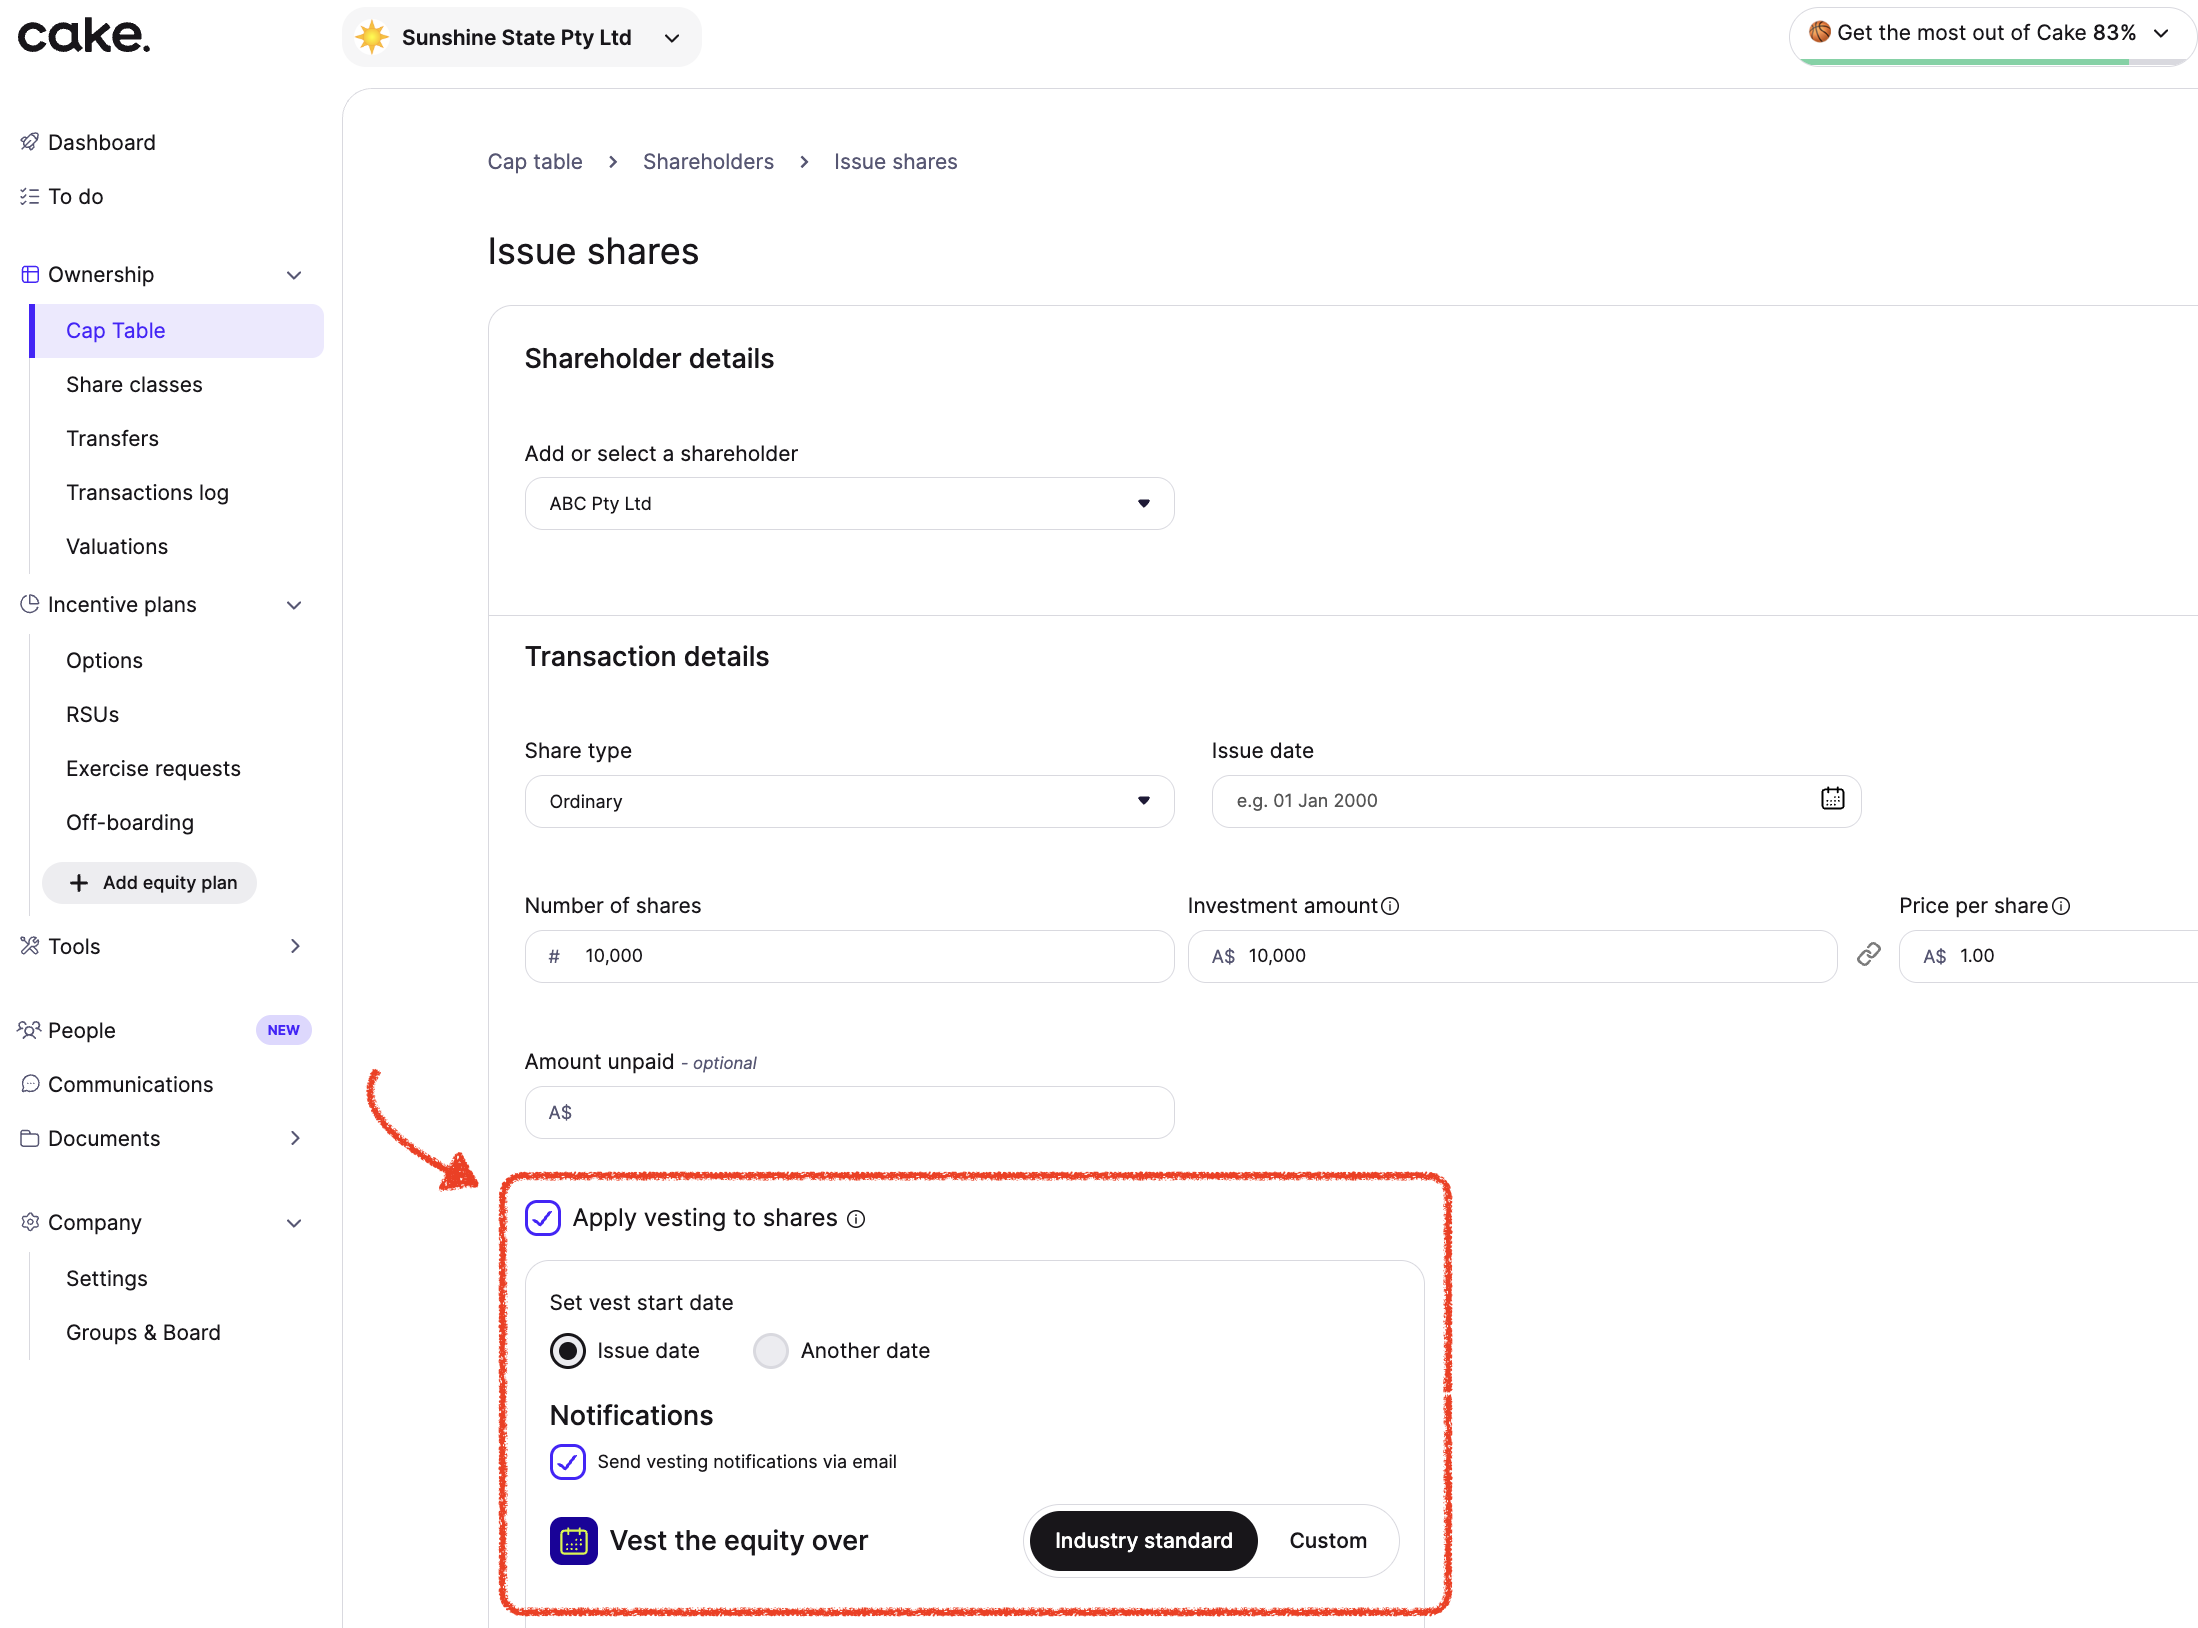Image resolution: width=2198 pixels, height=1628 pixels.
Task: Click the link icon between amount and price
Action: (1868, 955)
